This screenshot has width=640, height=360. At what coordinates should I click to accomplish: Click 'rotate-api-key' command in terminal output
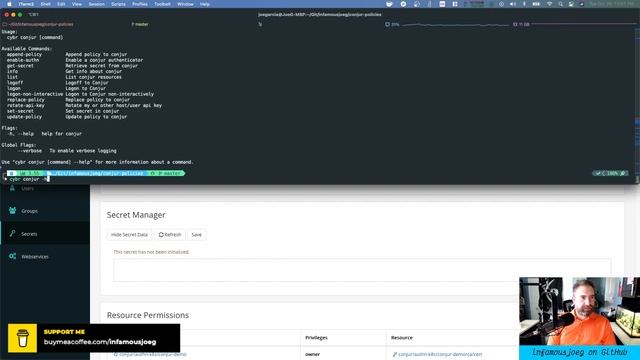25,105
